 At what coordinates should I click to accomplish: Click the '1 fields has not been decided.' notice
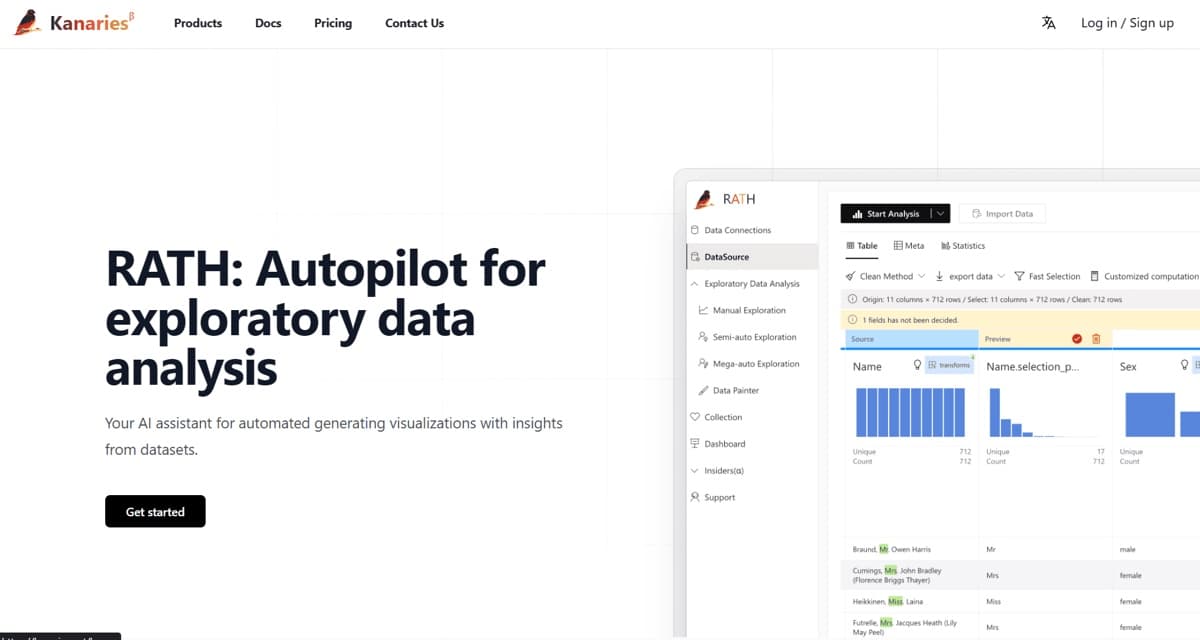point(1020,320)
